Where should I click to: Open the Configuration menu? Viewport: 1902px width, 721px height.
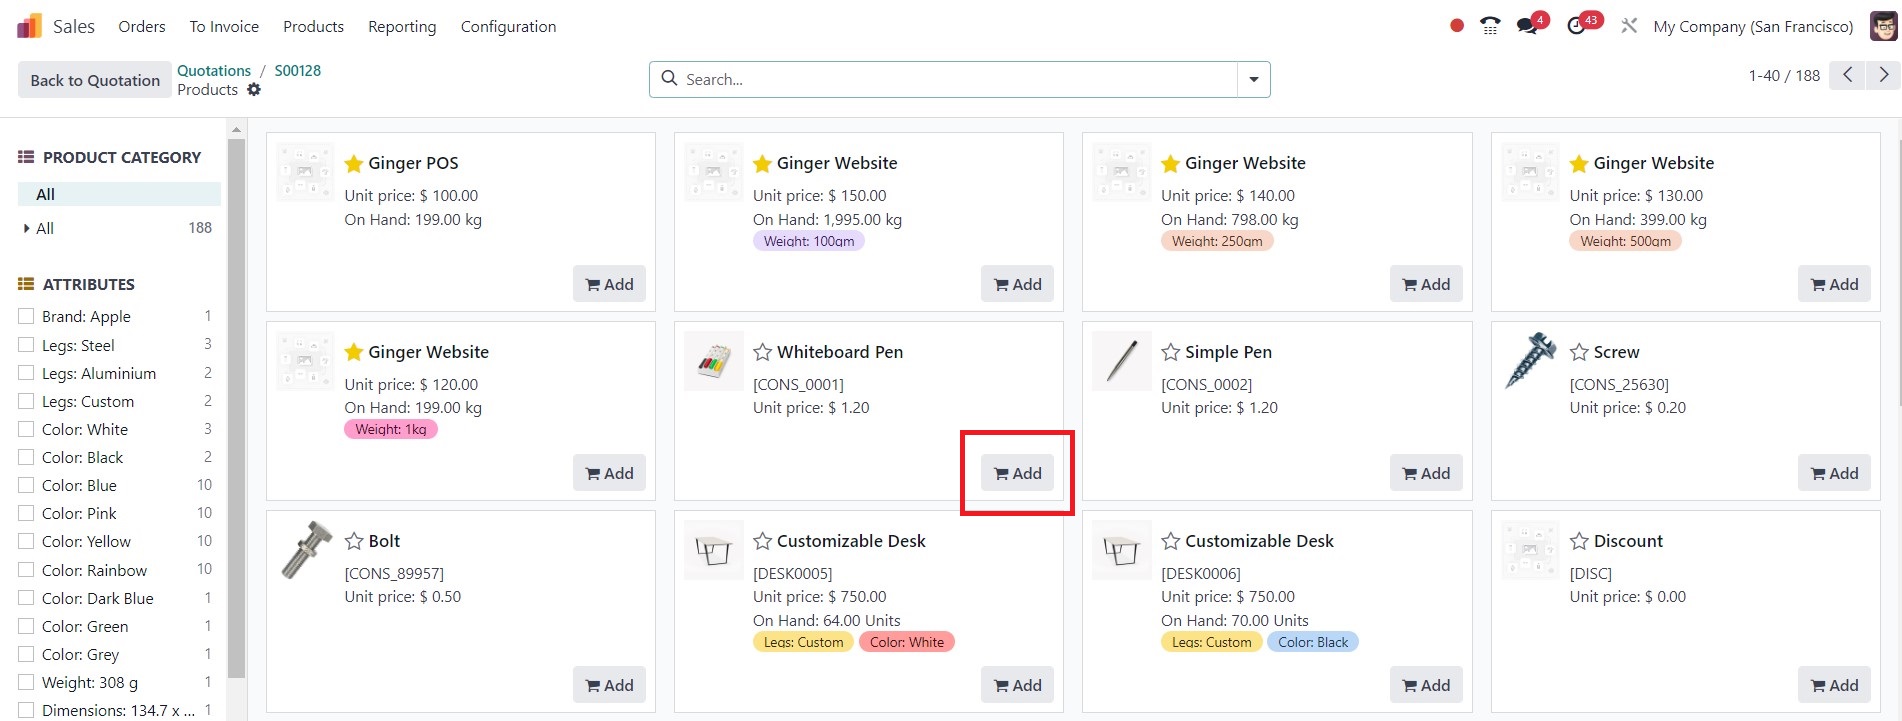(508, 27)
